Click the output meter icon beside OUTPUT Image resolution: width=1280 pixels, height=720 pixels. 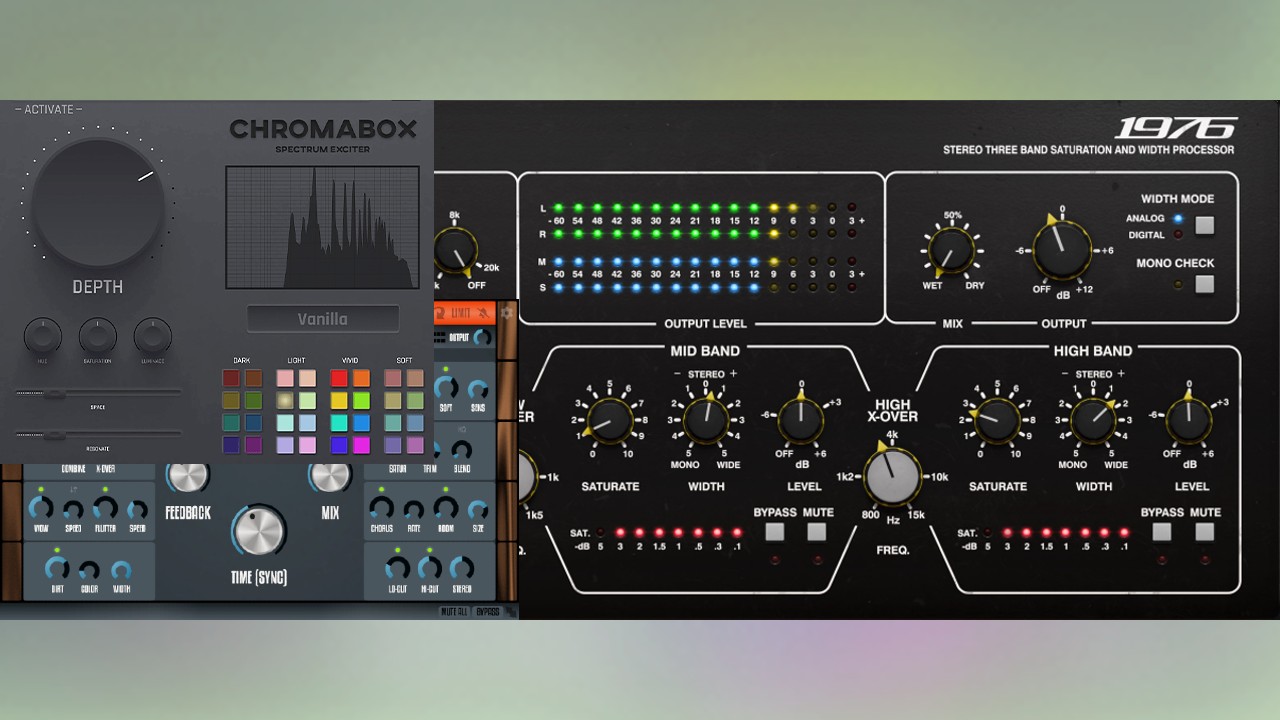pyautogui.click(x=440, y=338)
